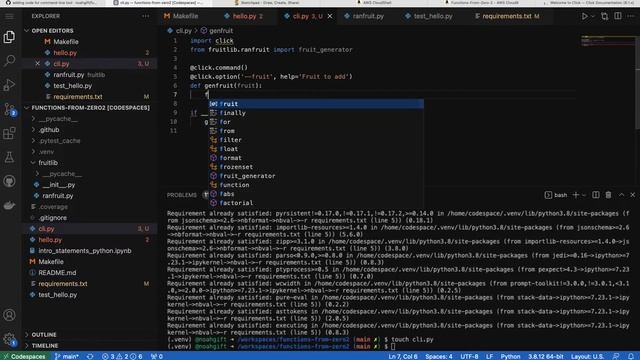
Task: Open Source Control view with badge
Action: click(9, 109)
